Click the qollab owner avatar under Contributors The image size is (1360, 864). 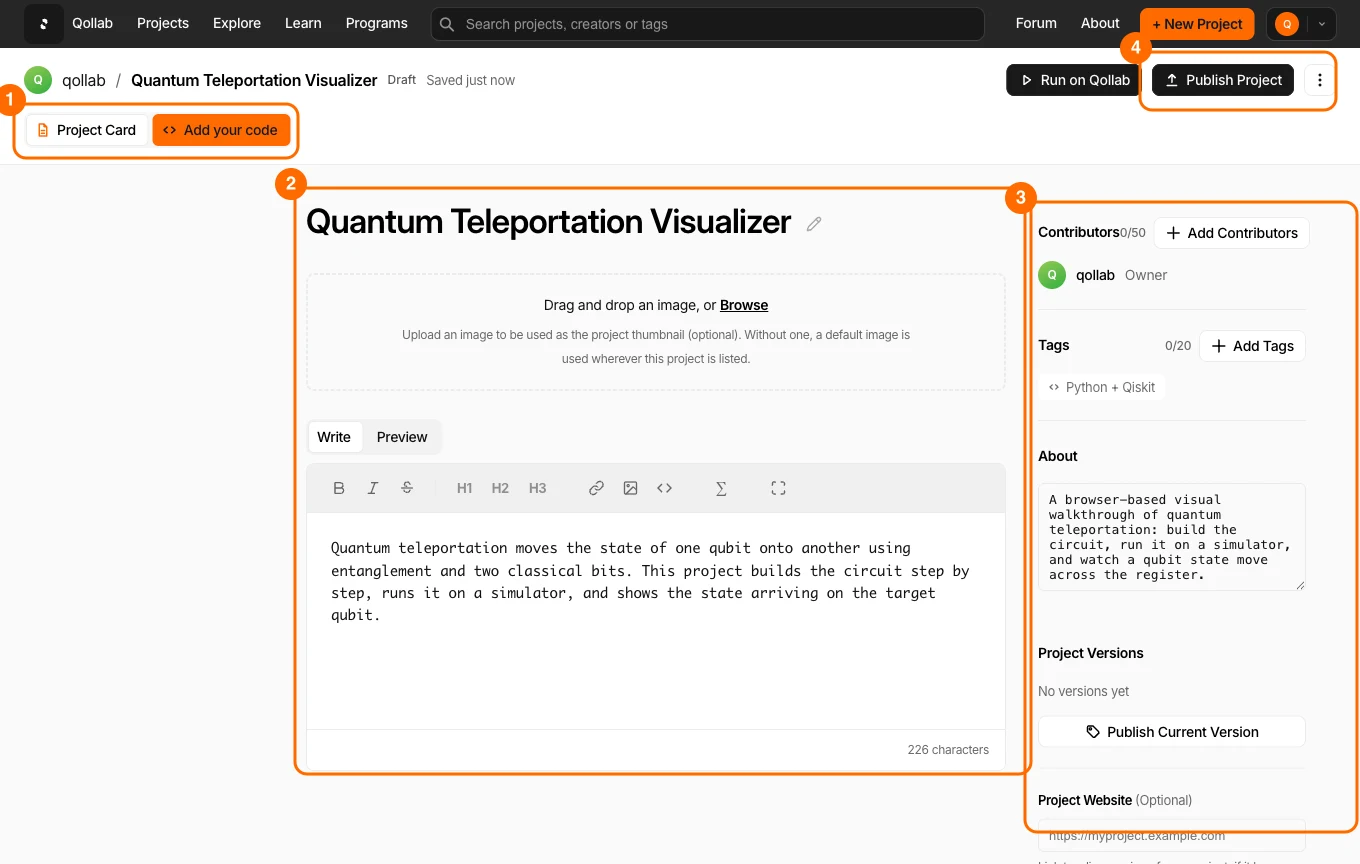pyautogui.click(x=1052, y=275)
